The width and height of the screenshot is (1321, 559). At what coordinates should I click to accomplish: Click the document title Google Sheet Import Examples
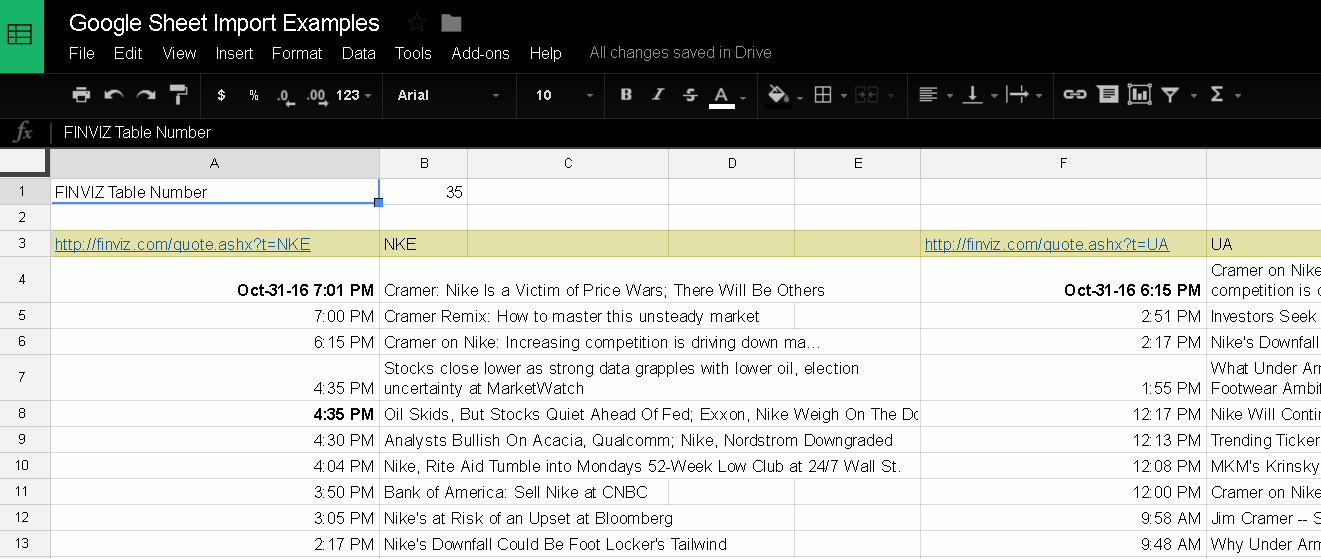225,23
